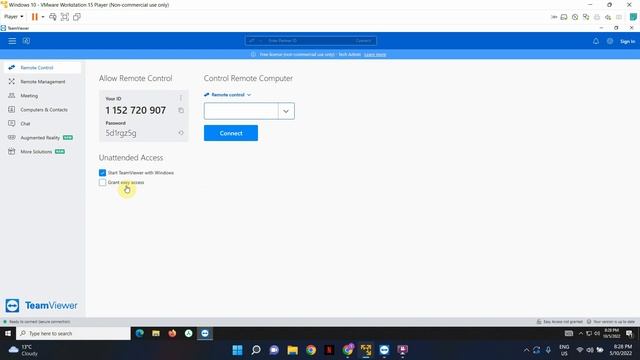Refresh the password with the reload icon

coord(181,133)
